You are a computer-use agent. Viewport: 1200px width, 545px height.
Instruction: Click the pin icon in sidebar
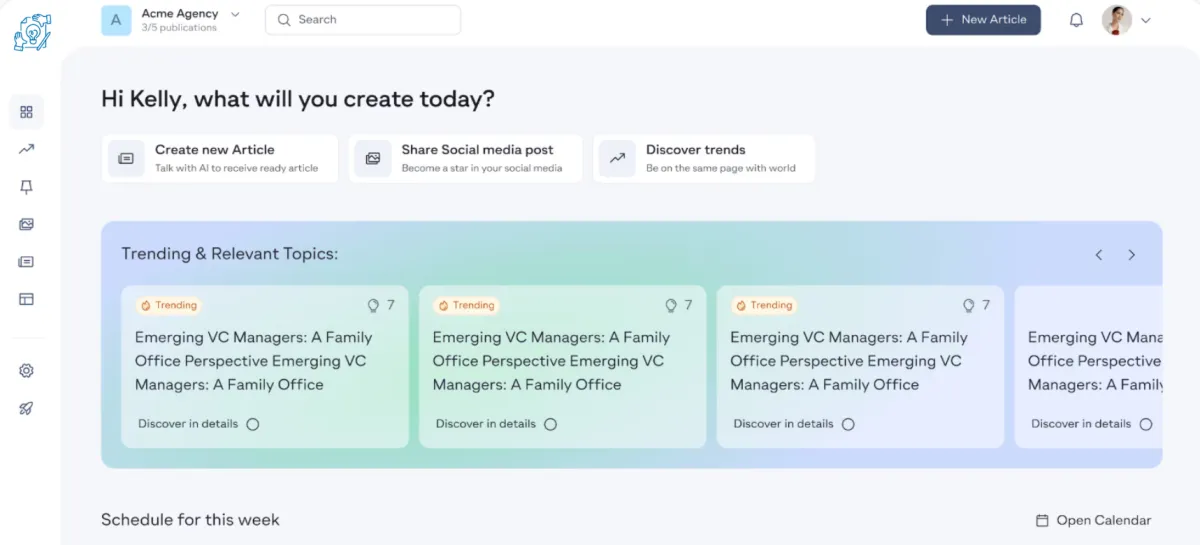(26, 187)
